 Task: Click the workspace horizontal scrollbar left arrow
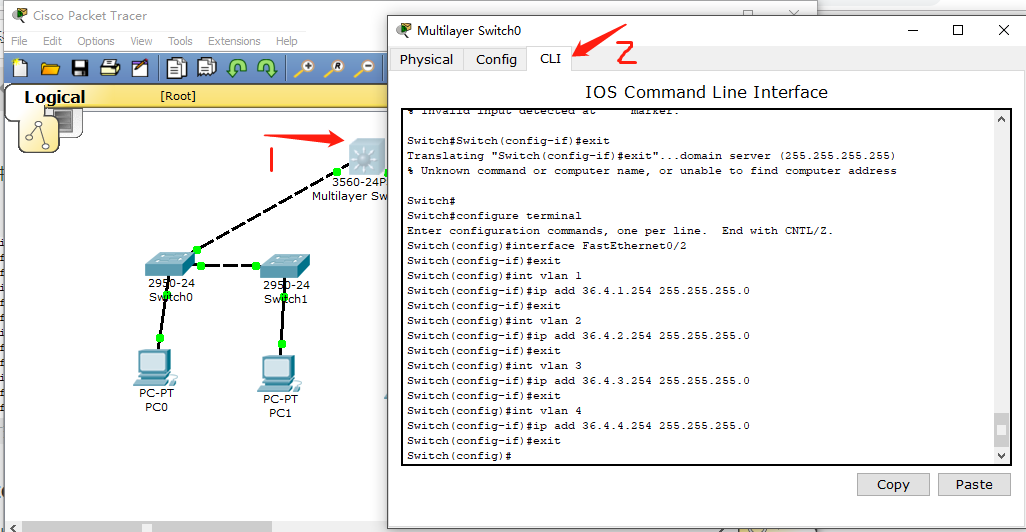coord(13,527)
